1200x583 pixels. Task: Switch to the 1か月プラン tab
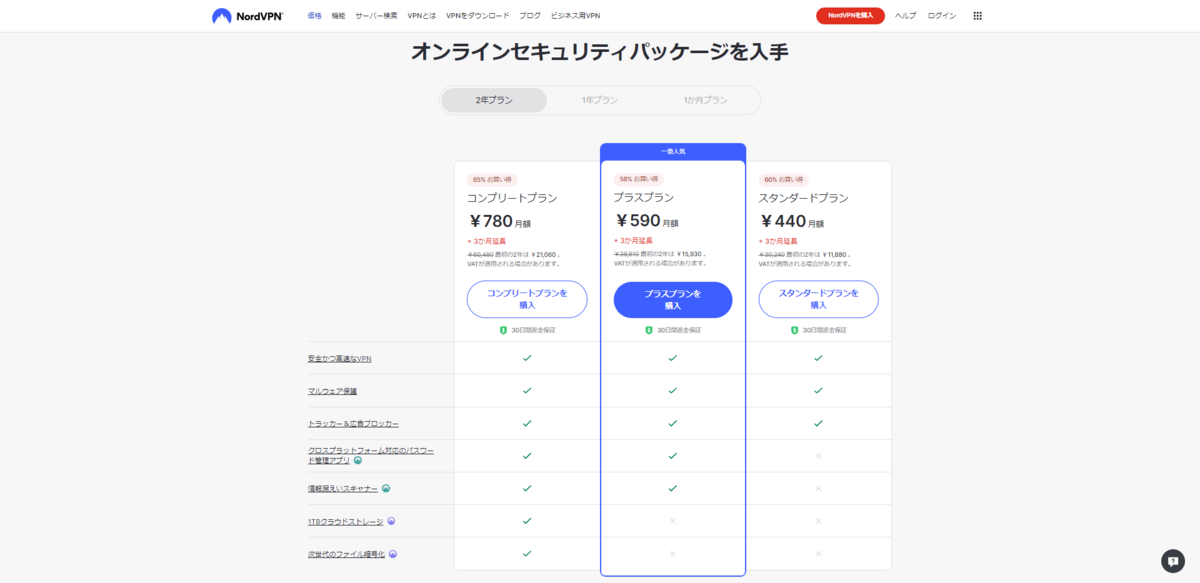[706, 100]
